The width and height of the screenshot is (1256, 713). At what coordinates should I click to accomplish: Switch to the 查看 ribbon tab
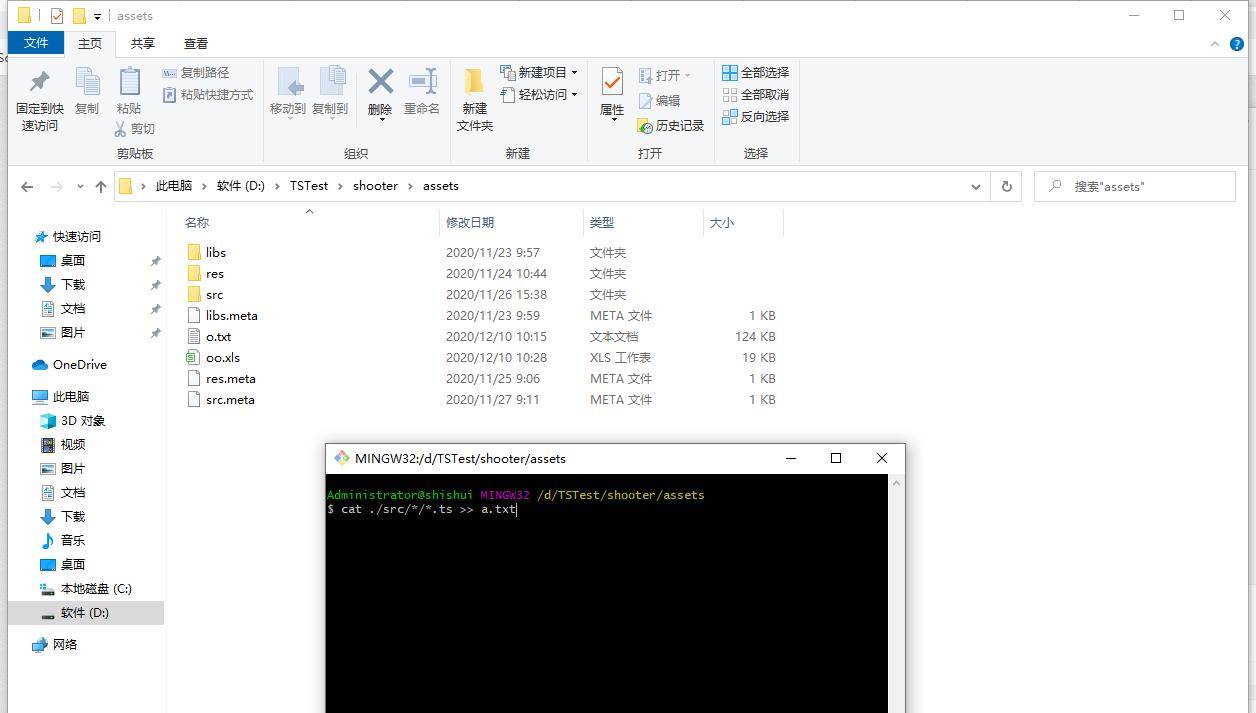(196, 43)
